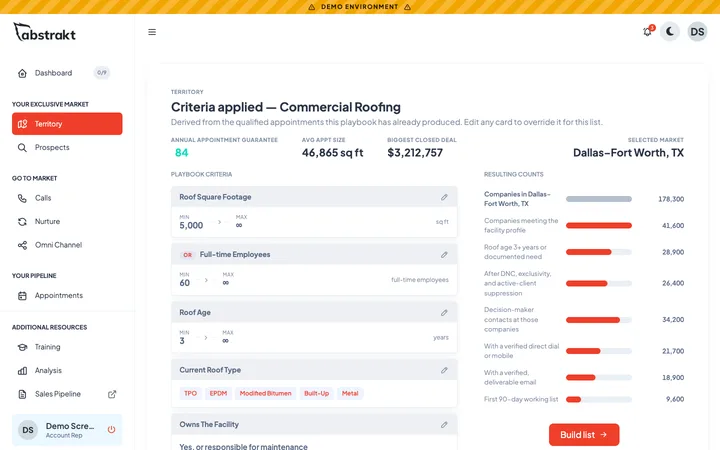Click the Appointments calendar icon
Screen dimensions: 720x450
click(22, 296)
